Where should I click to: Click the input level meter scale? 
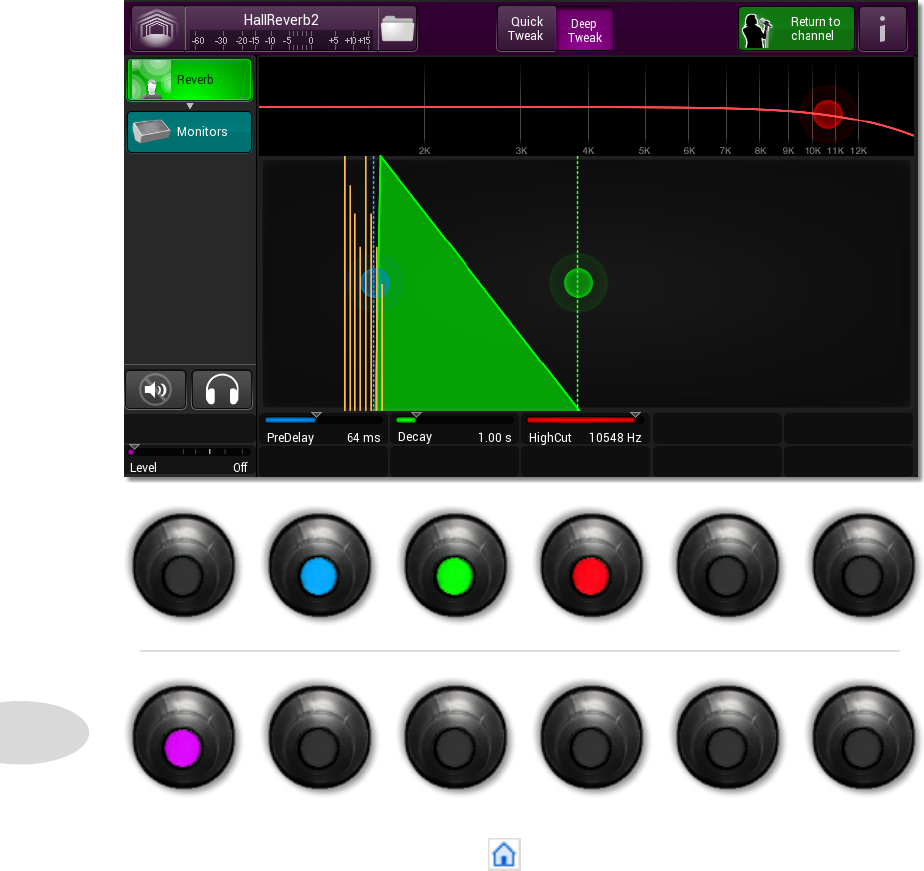[x=281, y=40]
